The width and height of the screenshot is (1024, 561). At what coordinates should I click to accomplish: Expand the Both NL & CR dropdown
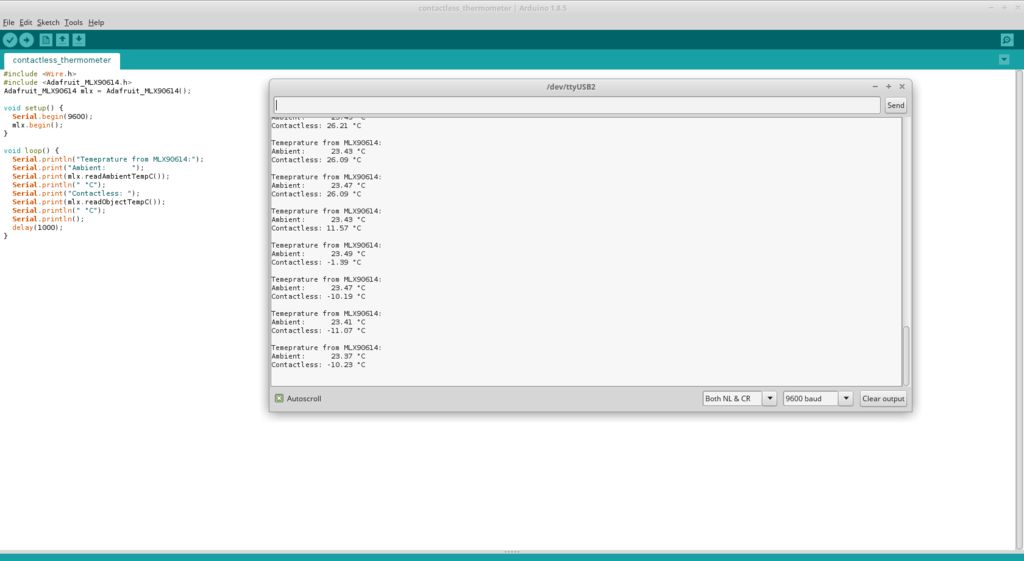coord(769,398)
